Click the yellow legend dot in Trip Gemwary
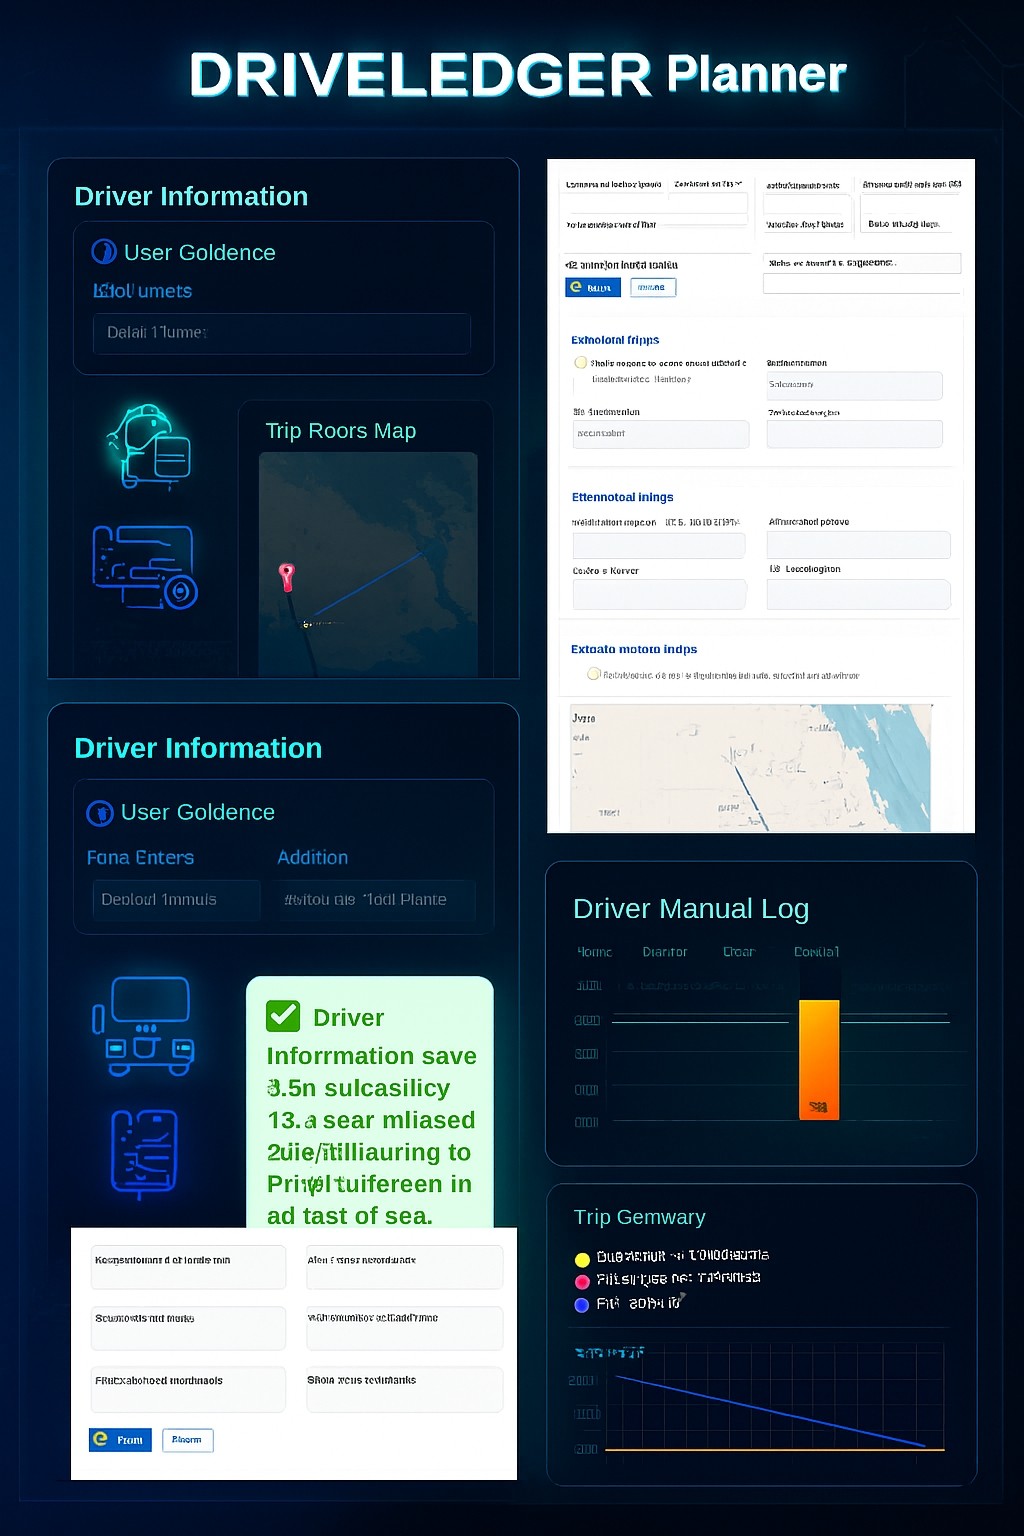Screen dimensions: 1024x1536 click(582, 1260)
